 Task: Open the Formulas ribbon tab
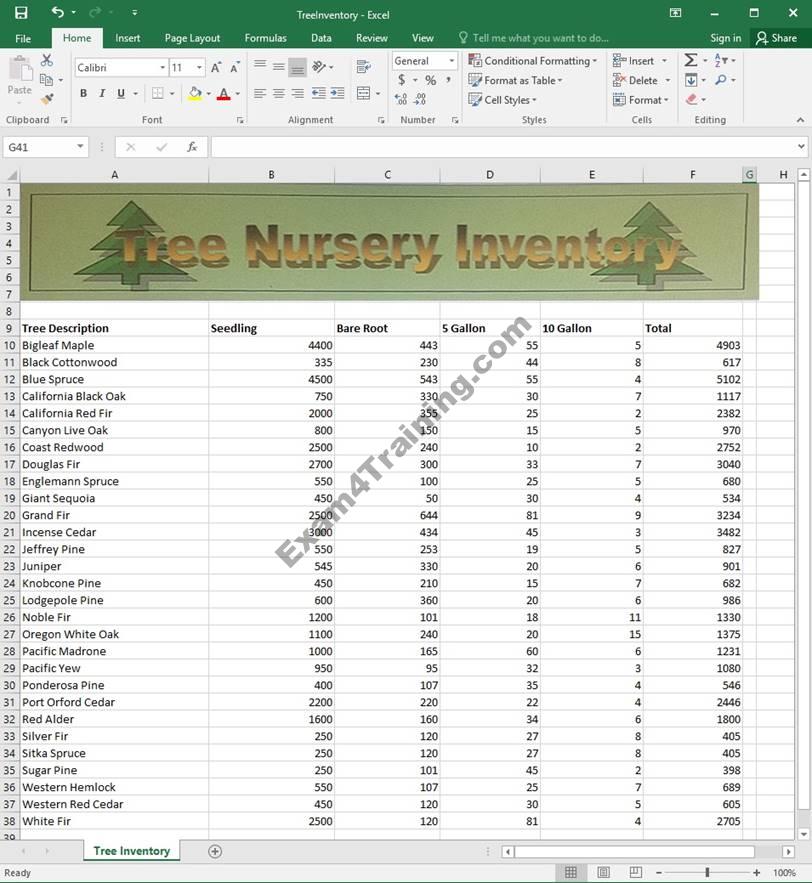265,38
